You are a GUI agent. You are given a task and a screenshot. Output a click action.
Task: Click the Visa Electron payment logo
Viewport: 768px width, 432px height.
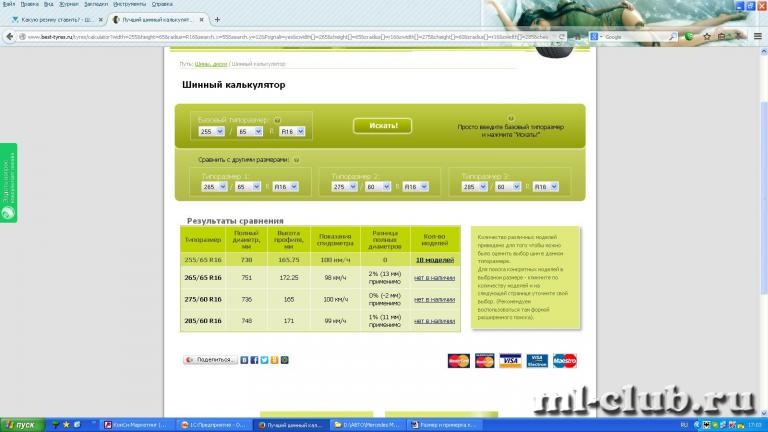click(537, 360)
